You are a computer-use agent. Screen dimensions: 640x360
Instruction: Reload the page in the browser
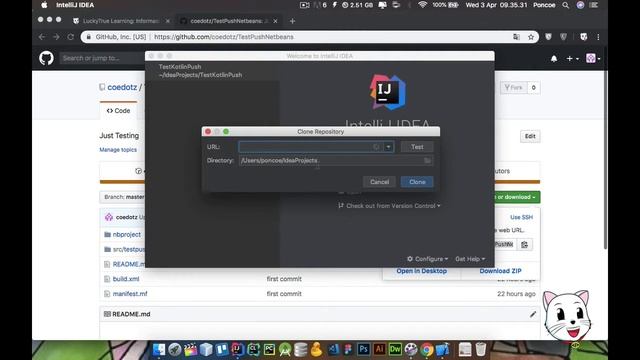pyautogui.click(x=71, y=37)
